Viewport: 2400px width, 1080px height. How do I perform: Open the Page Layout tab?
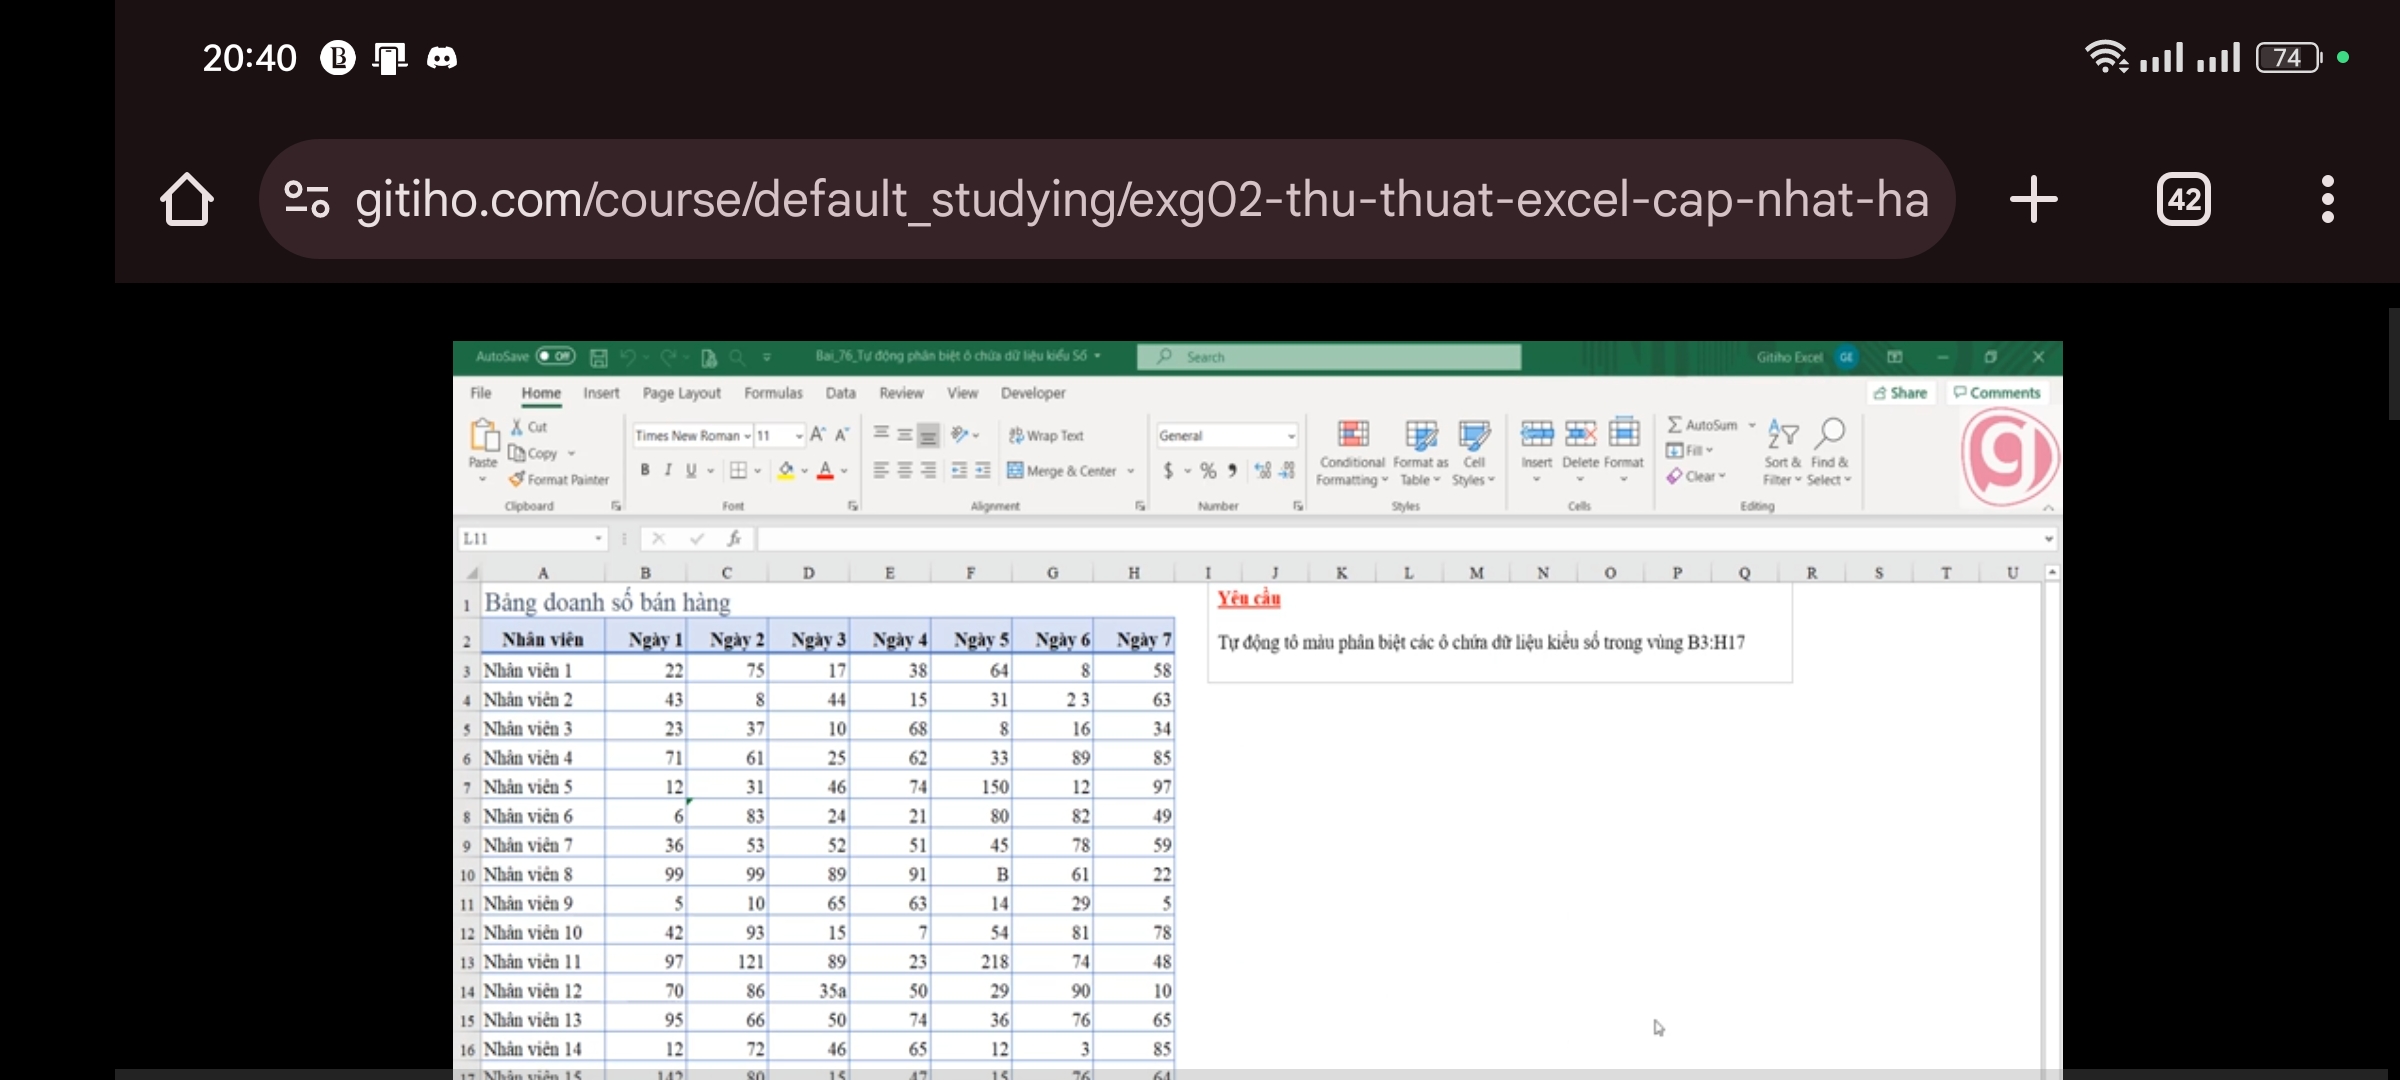(x=681, y=394)
